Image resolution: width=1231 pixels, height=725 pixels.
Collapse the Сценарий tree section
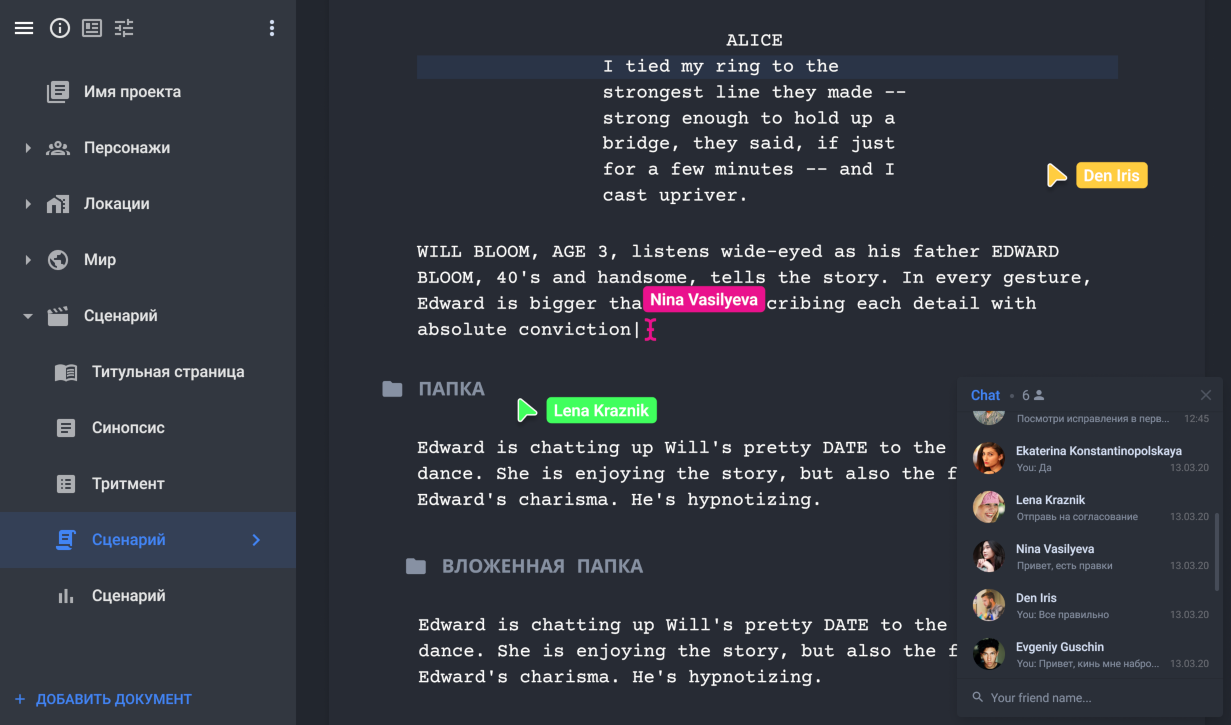28,316
